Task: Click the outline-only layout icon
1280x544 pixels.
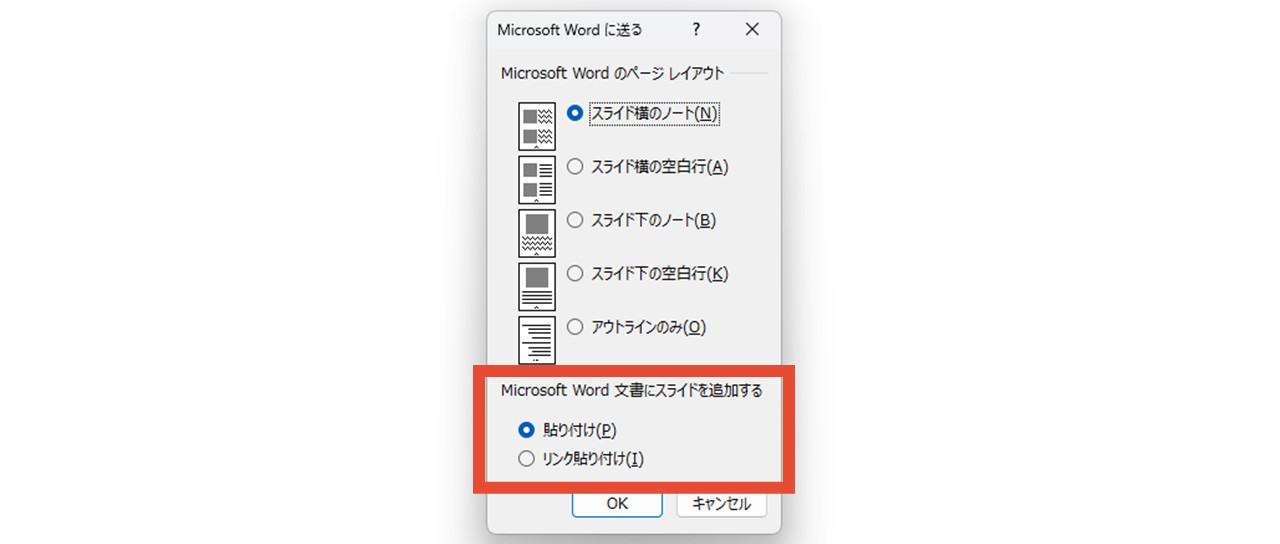Action: point(537,339)
